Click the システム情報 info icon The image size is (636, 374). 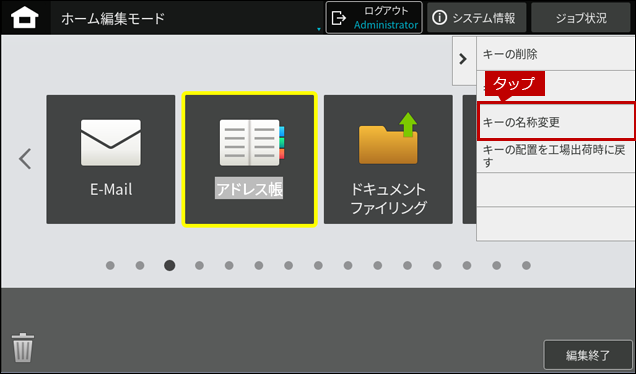point(439,18)
